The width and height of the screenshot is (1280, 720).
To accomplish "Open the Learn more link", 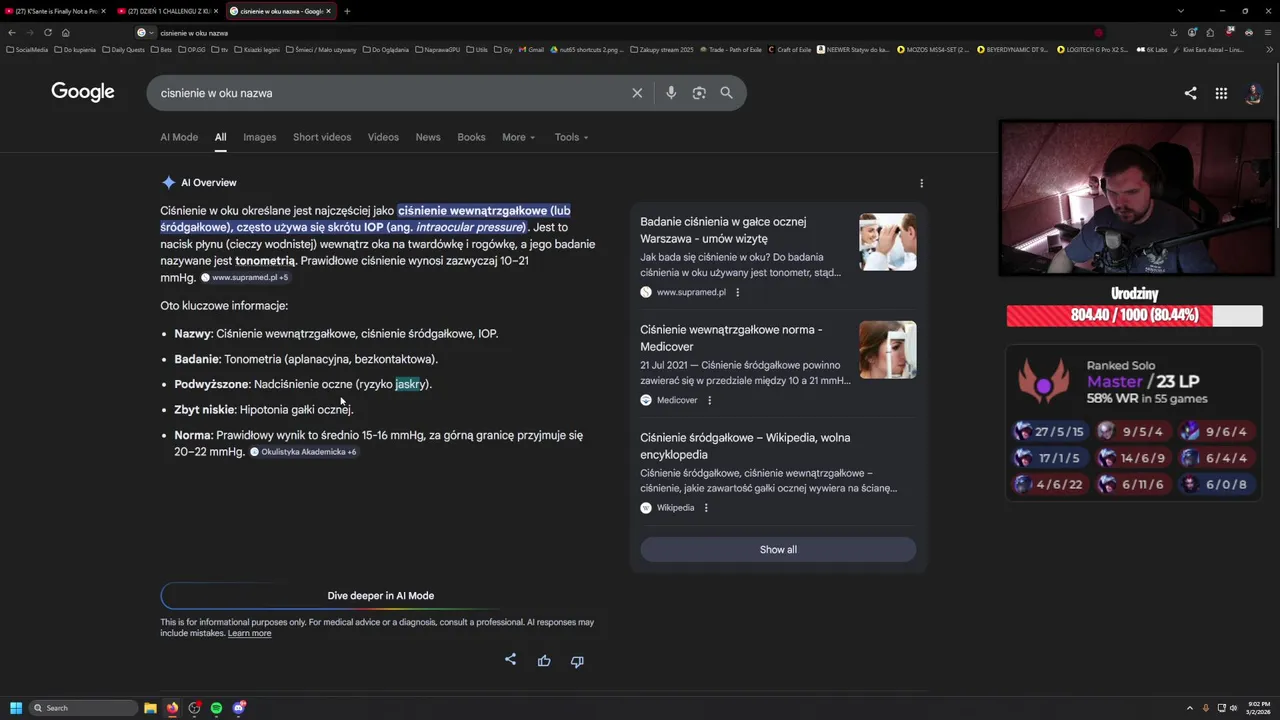I will tap(249, 633).
